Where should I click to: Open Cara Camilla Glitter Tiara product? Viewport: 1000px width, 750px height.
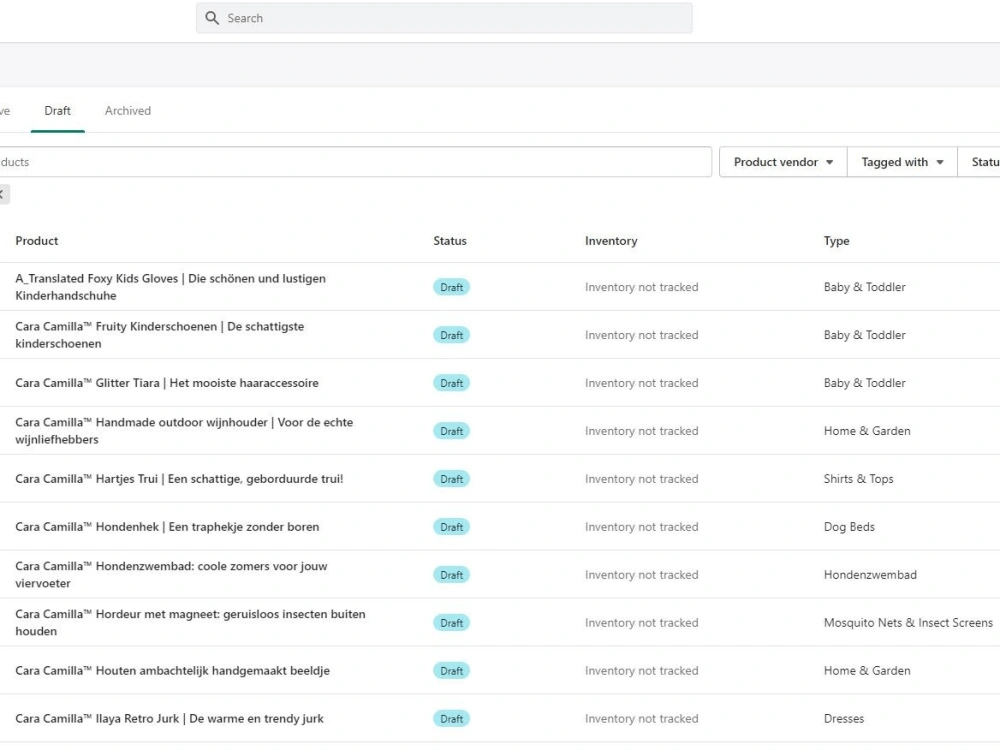167,383
